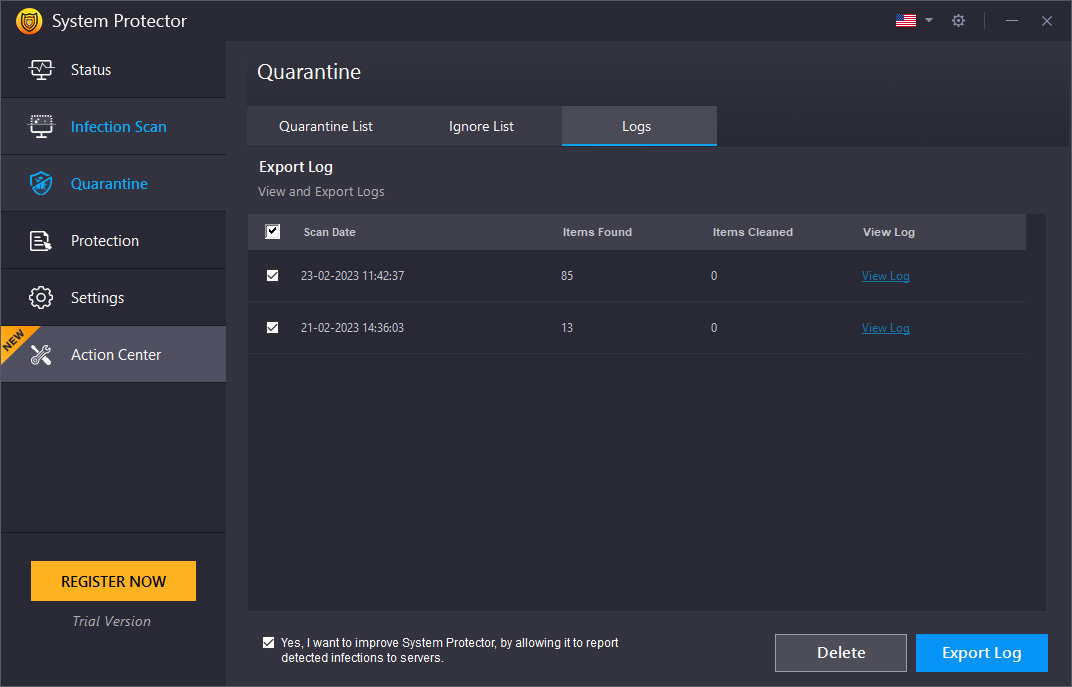Click the REGISTER NOW button
This screenshot has width=1072, height=687.
[x=113, y=581]
